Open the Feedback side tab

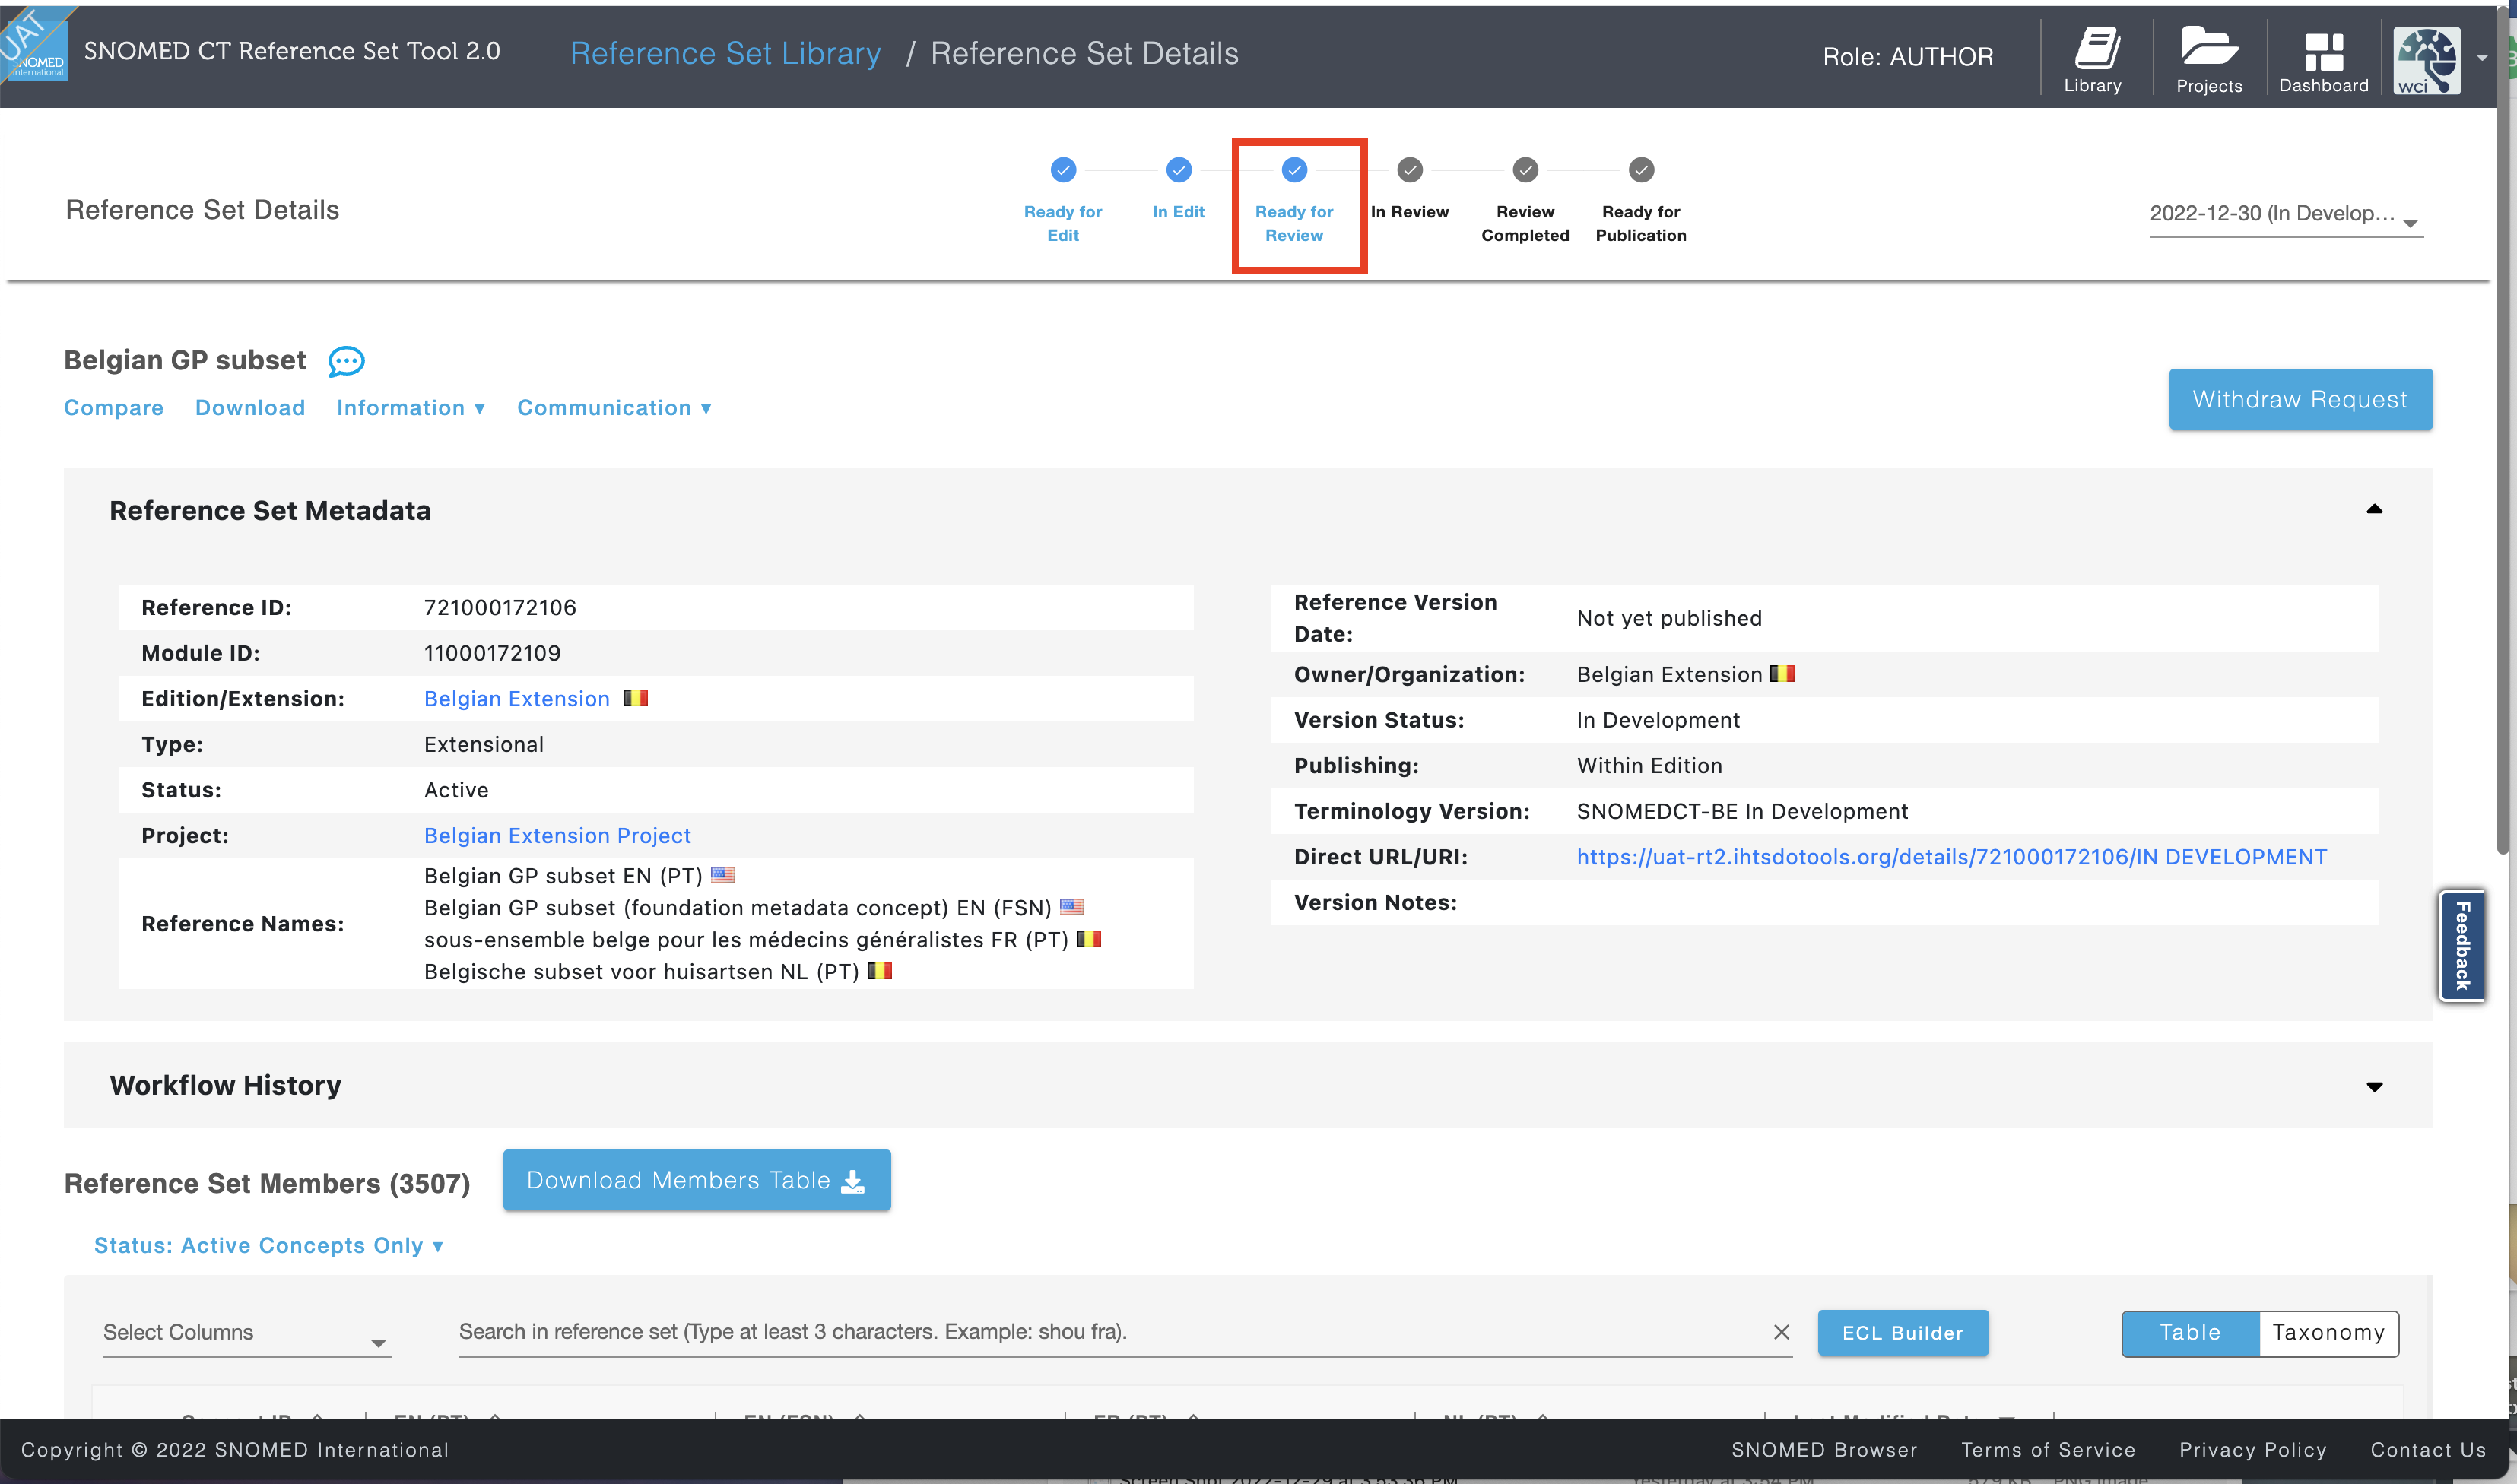(2462, 945)
